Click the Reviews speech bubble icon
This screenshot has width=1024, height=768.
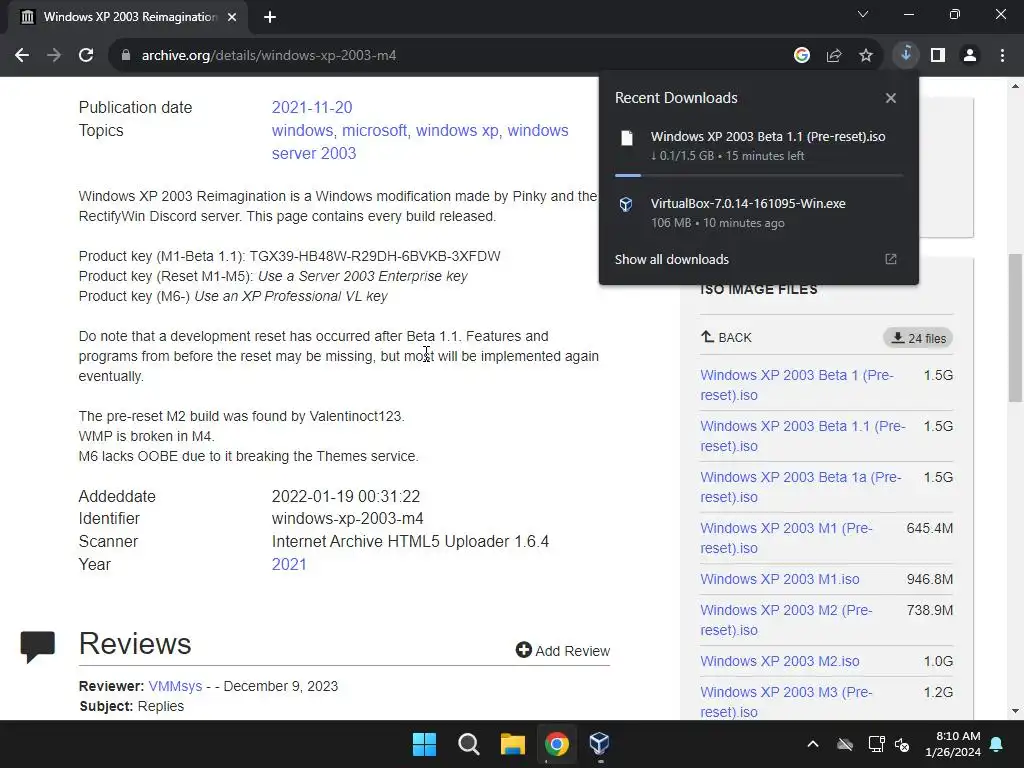point(37,647)
